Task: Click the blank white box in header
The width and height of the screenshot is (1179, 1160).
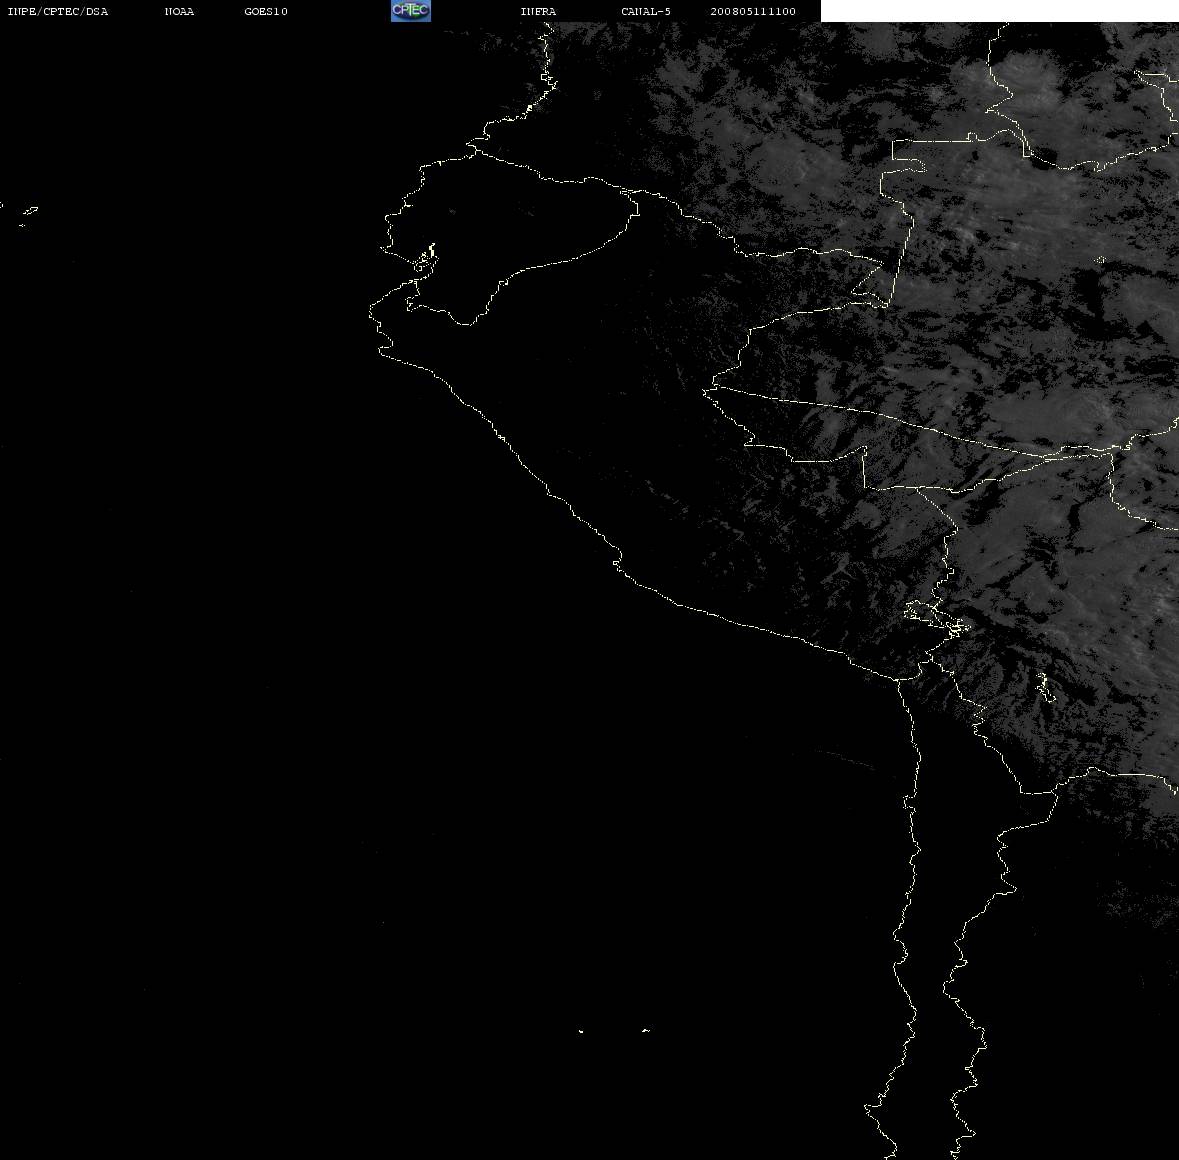Action: tap(999, 11)
